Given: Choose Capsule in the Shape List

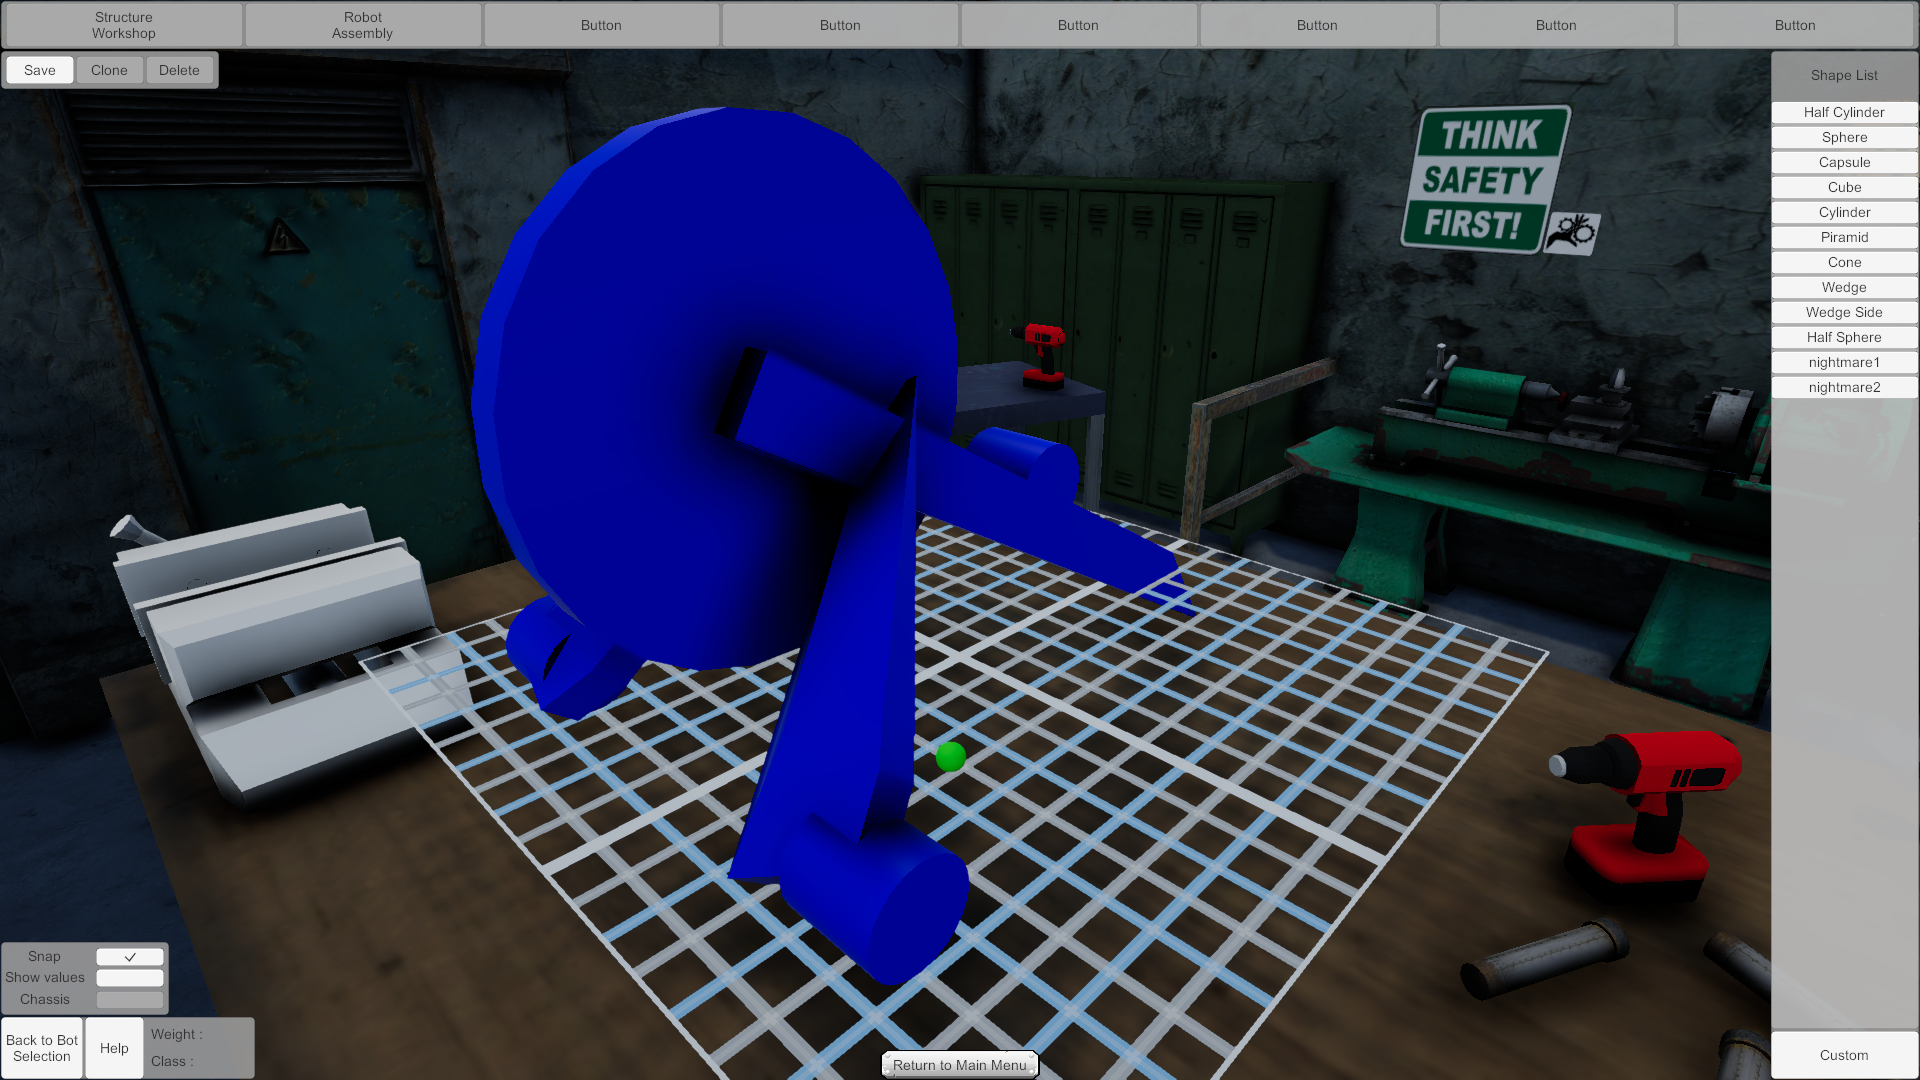Looking at the screenshot, I should pos(1844,162).
